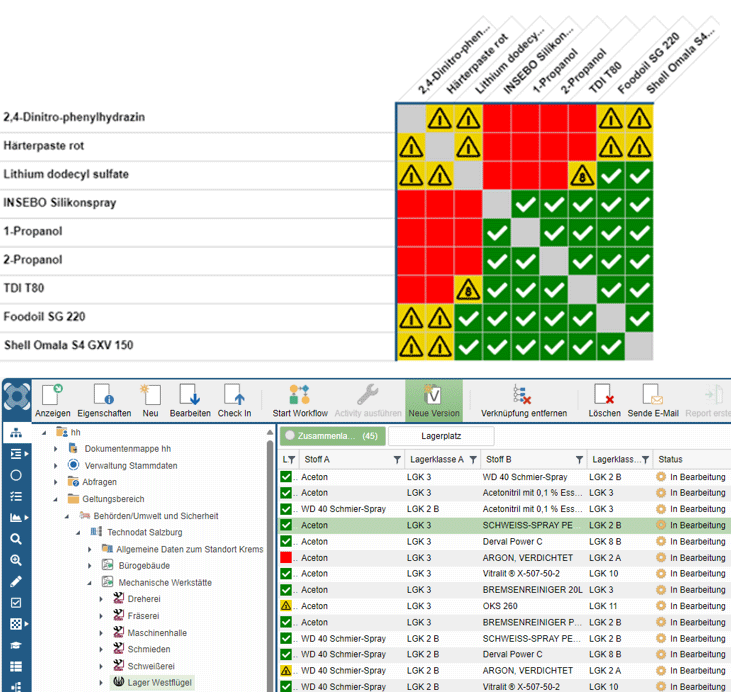Select check of Aceton / BREMSENREINIGER 20L row
Image resolution: width=732 pixels, height=692 pixels.
(286, 590)
